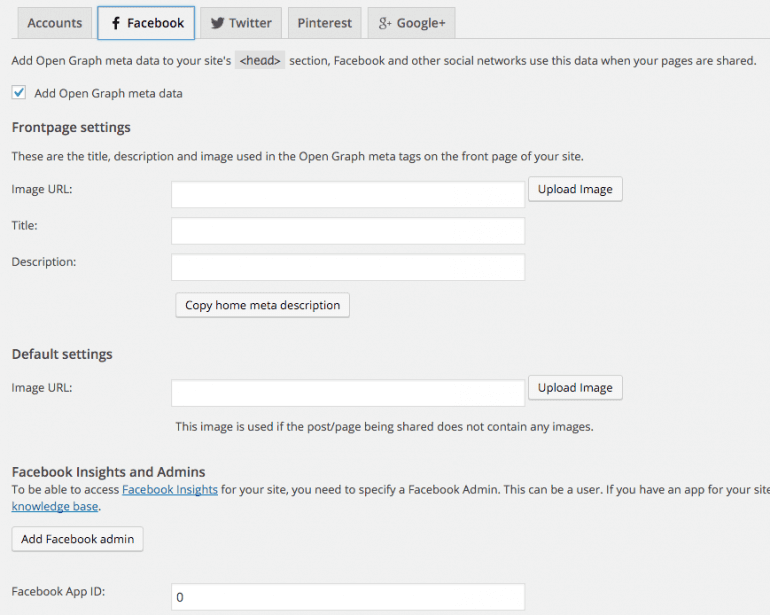Focus the Frontpage Title input field
The width and height of the screenshot is (770, 615).
click(x=348, y=231)
